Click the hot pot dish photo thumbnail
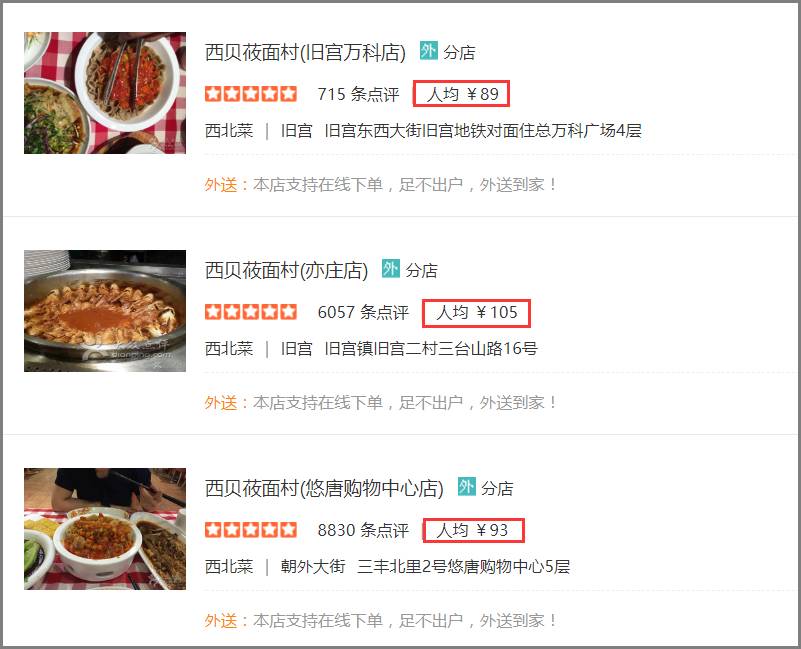The height and width of the screenshot is (649, 801). (x=105, y=311)
